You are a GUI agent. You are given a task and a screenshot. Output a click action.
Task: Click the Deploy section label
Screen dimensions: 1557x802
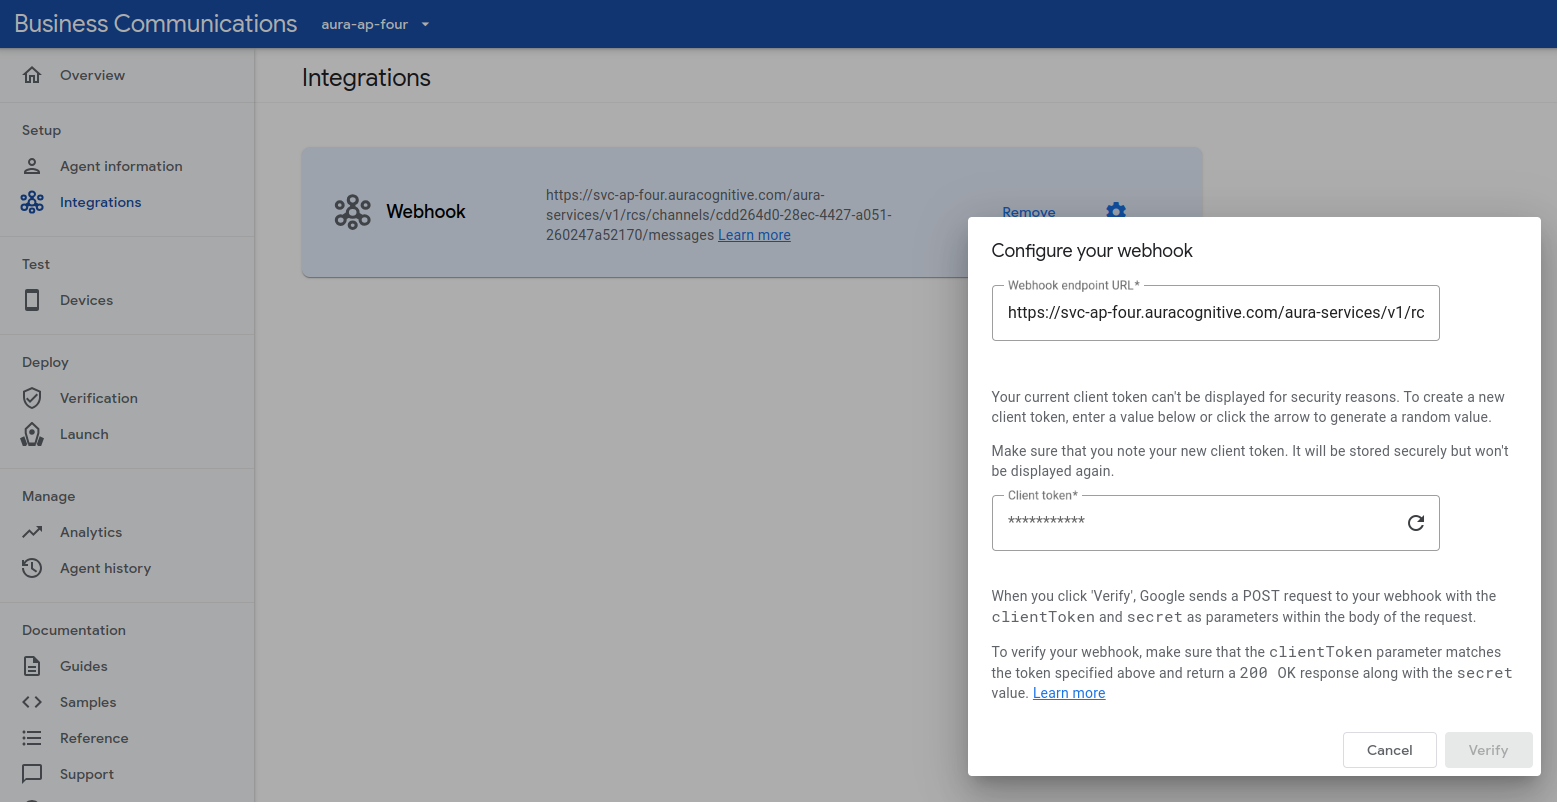click(45, 362)
